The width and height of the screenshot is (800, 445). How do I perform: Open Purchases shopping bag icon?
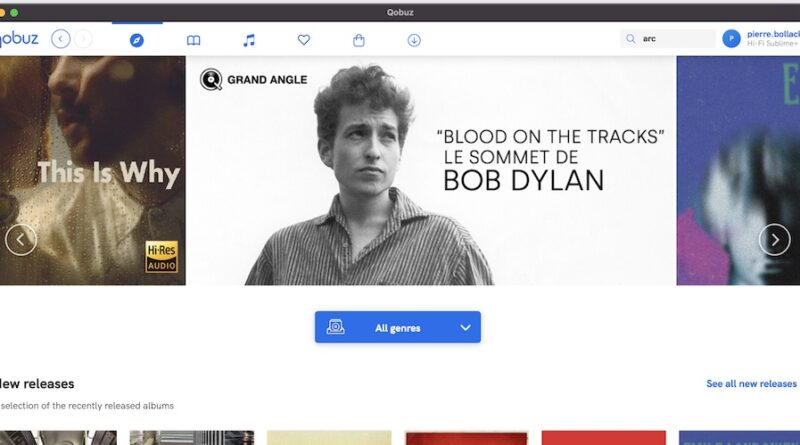point(359,40)
